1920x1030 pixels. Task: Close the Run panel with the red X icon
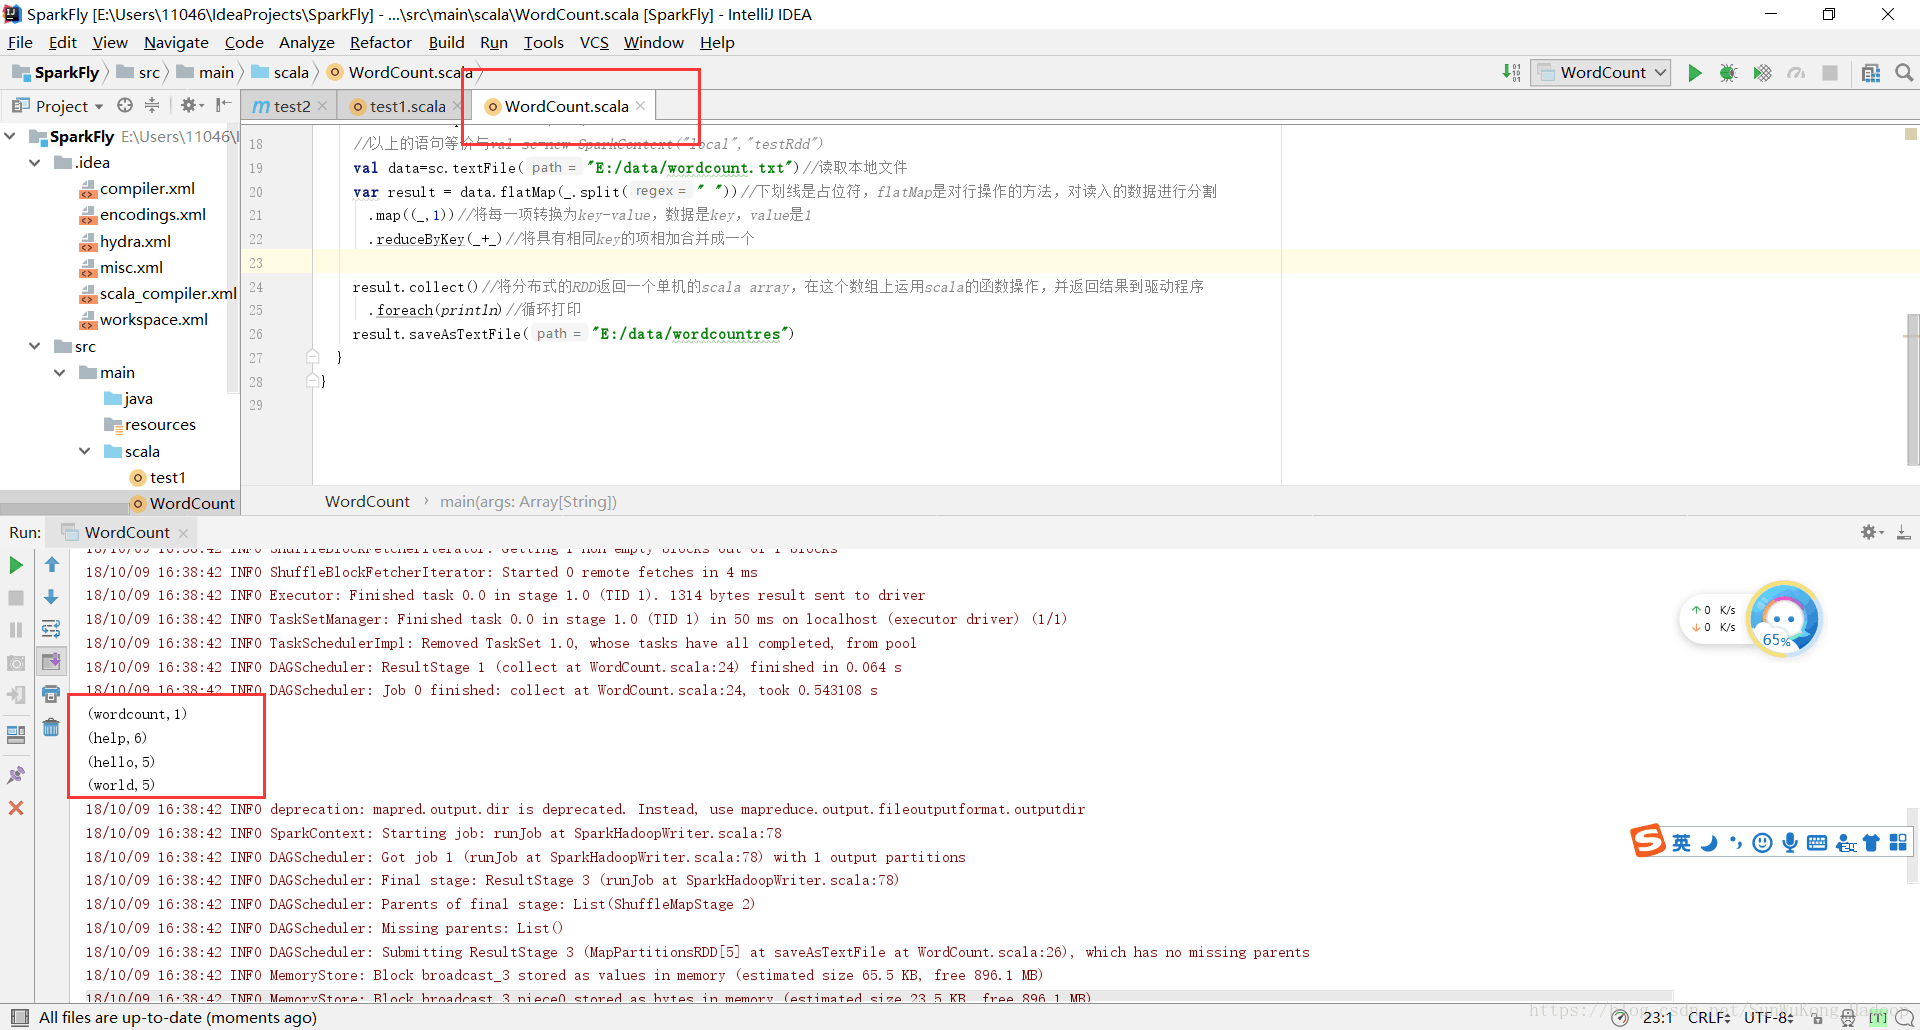pyautogui.click(x=16, y=807)
